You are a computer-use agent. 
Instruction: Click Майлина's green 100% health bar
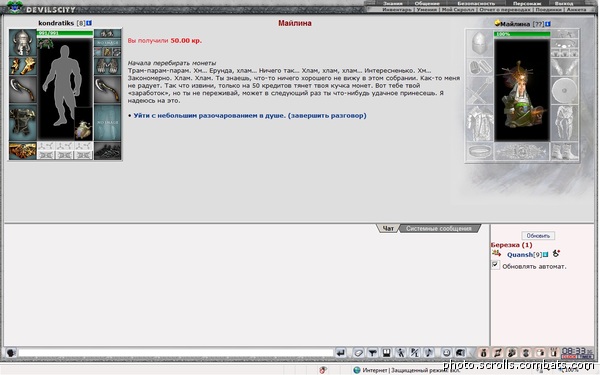pyautogui.click(x=522, y=34)
